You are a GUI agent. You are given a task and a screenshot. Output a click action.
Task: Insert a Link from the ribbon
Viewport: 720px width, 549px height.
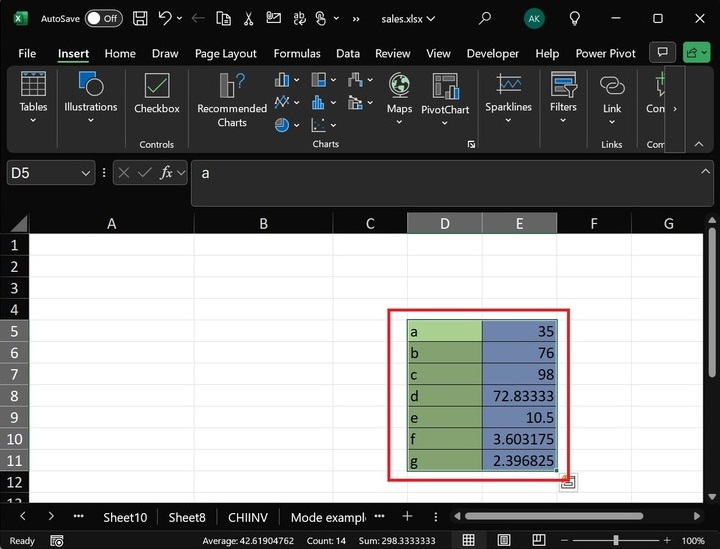[x=612, y=93]
